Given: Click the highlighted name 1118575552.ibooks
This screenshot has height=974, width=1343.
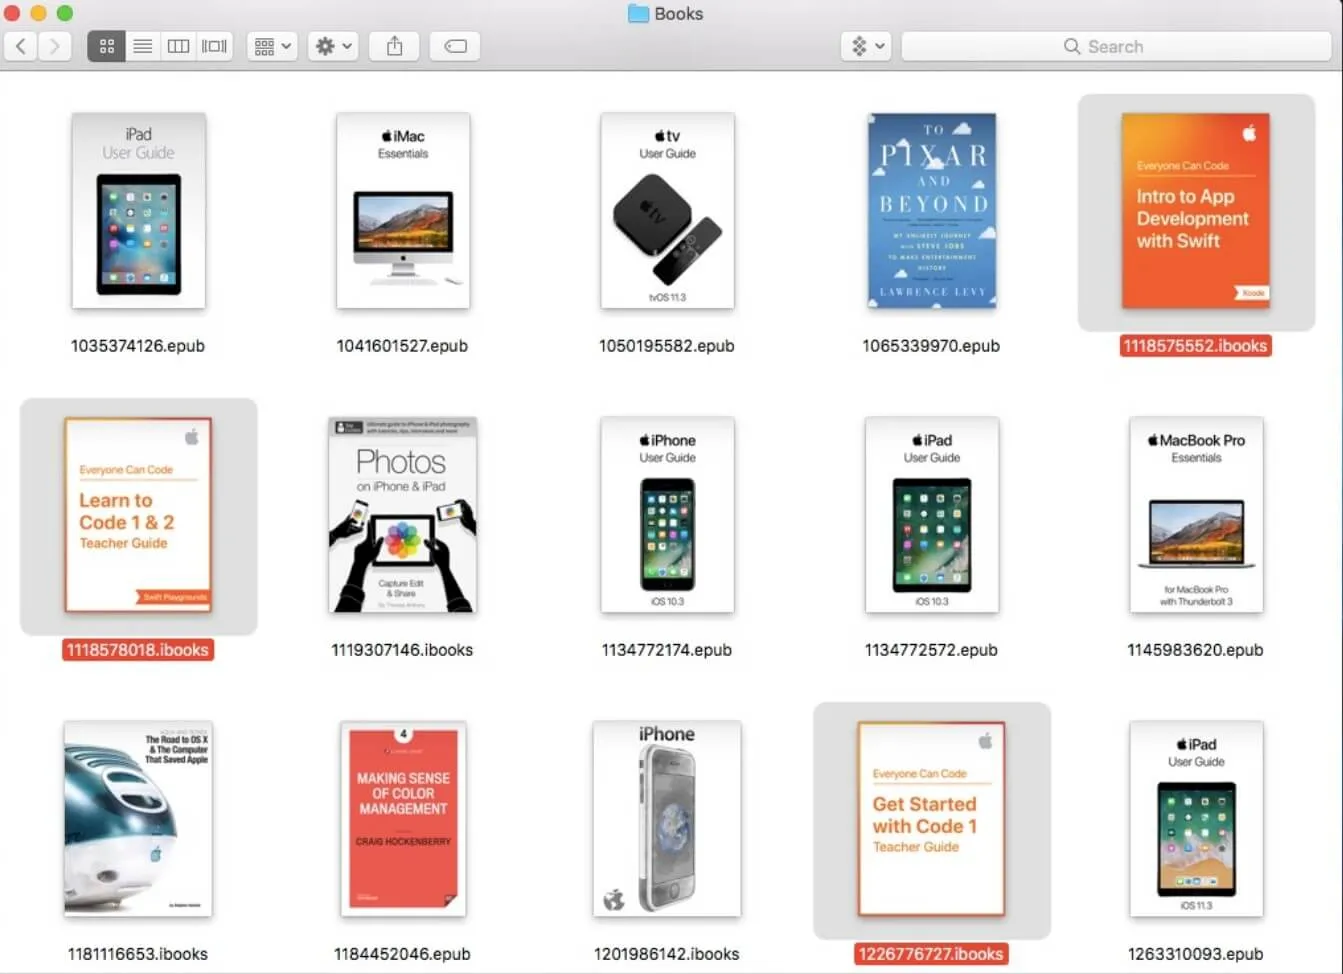Looking at the screenshot, I should (1196, 346).
